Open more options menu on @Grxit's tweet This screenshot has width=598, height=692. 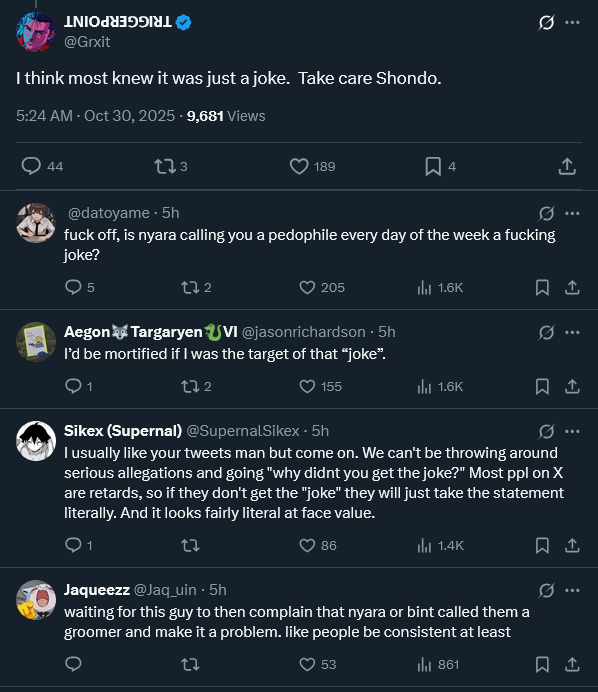572,22
